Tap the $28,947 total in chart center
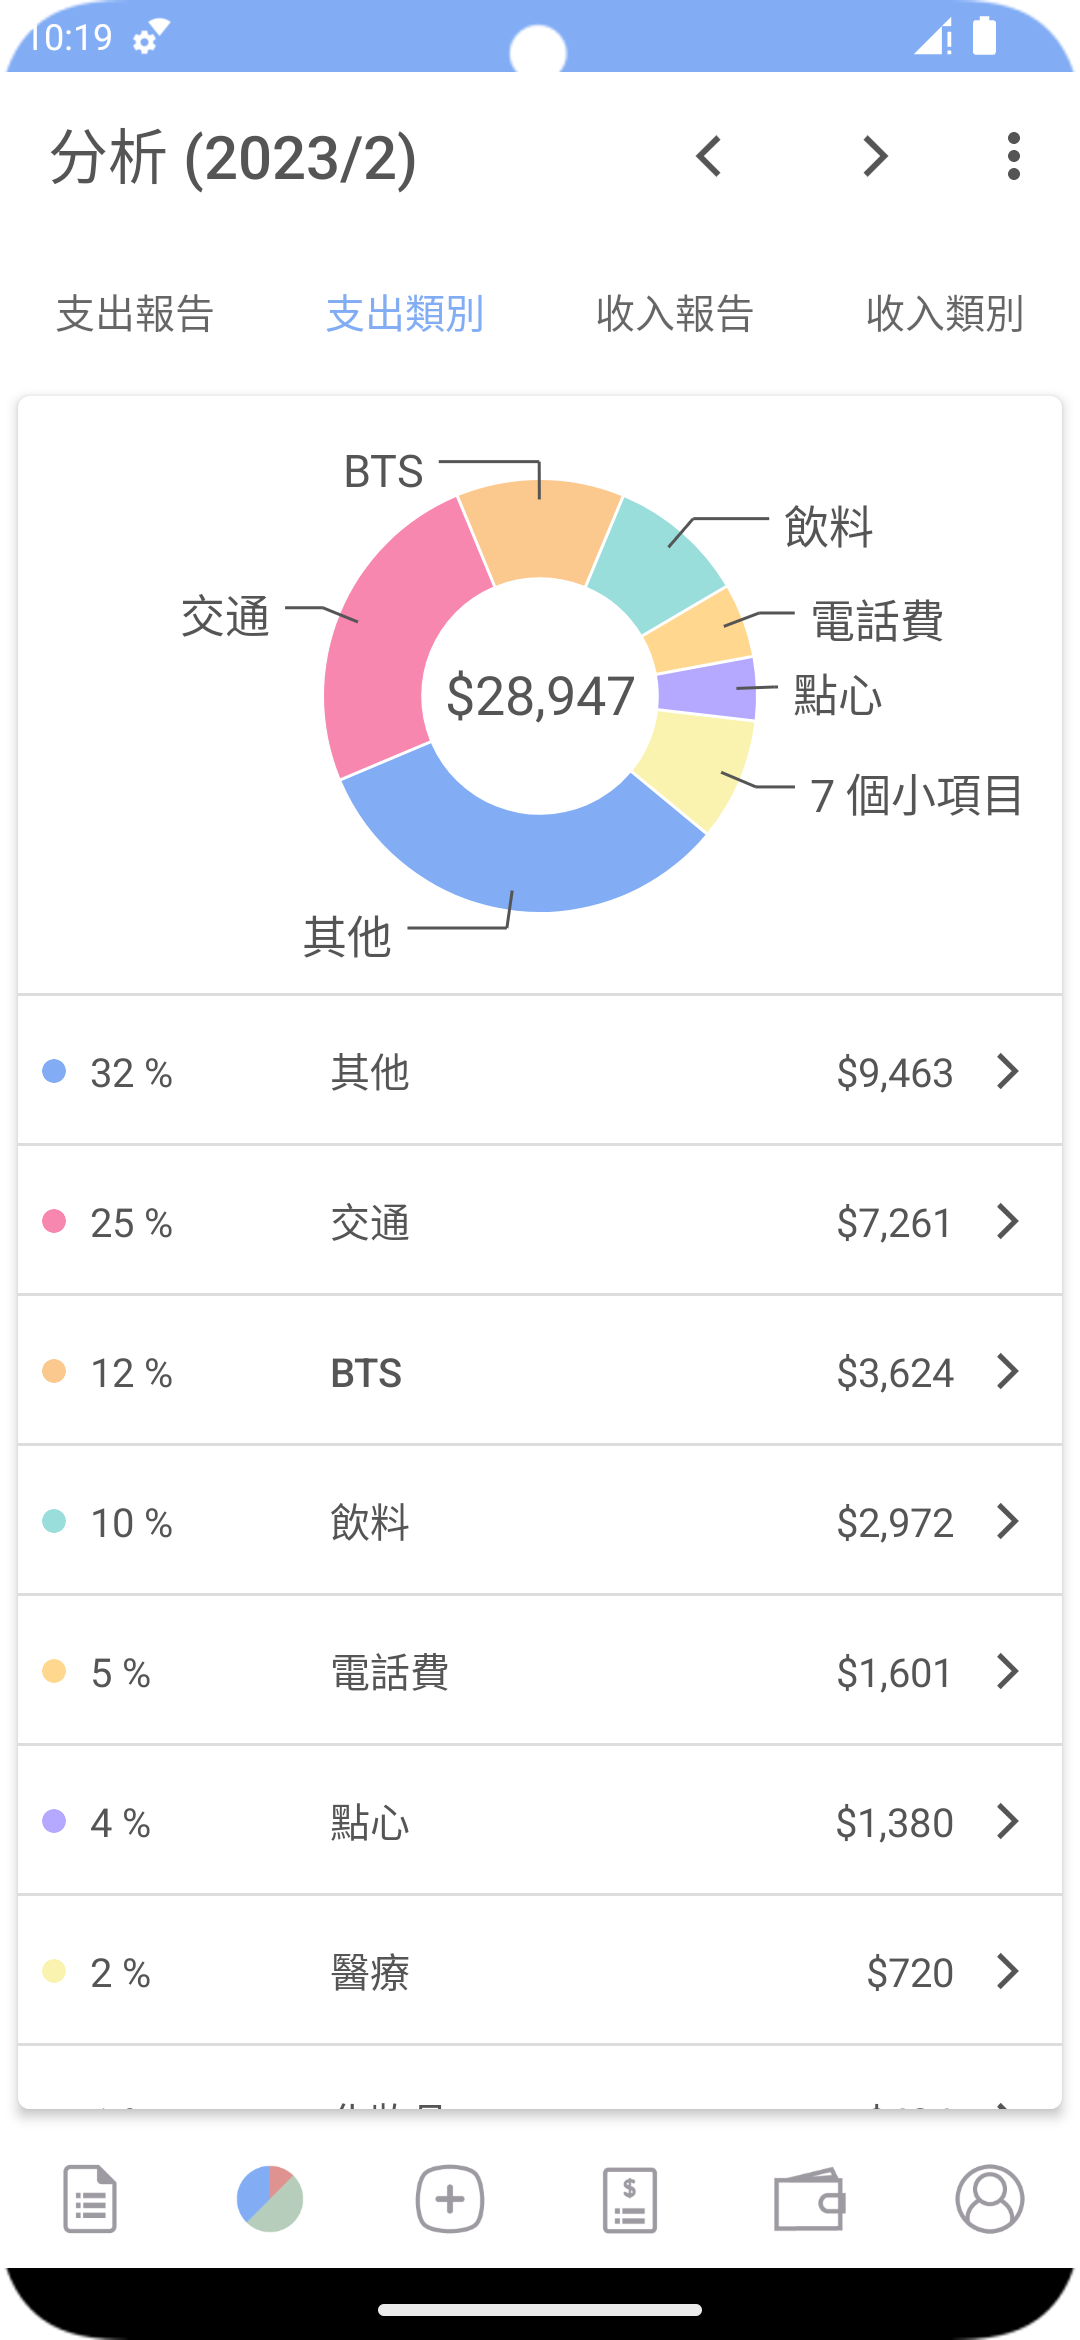The image size is (1080, 2340). (x=540, y=696)
